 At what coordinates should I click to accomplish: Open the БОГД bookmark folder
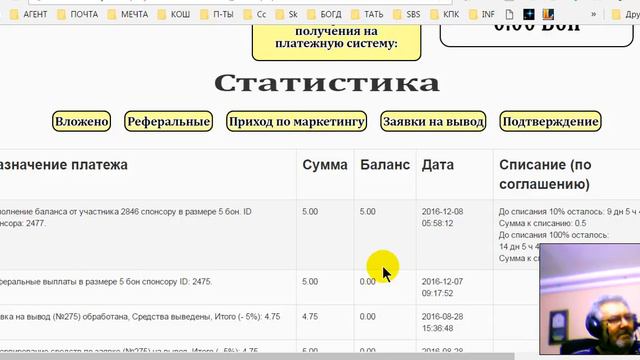324,14
